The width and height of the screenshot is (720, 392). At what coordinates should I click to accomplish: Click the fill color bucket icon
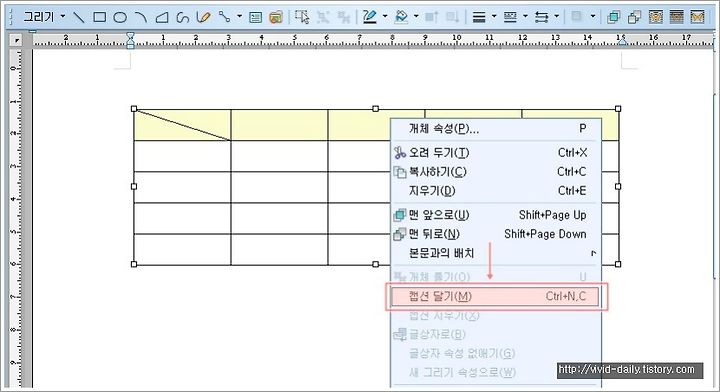click(x=401, y=17)
